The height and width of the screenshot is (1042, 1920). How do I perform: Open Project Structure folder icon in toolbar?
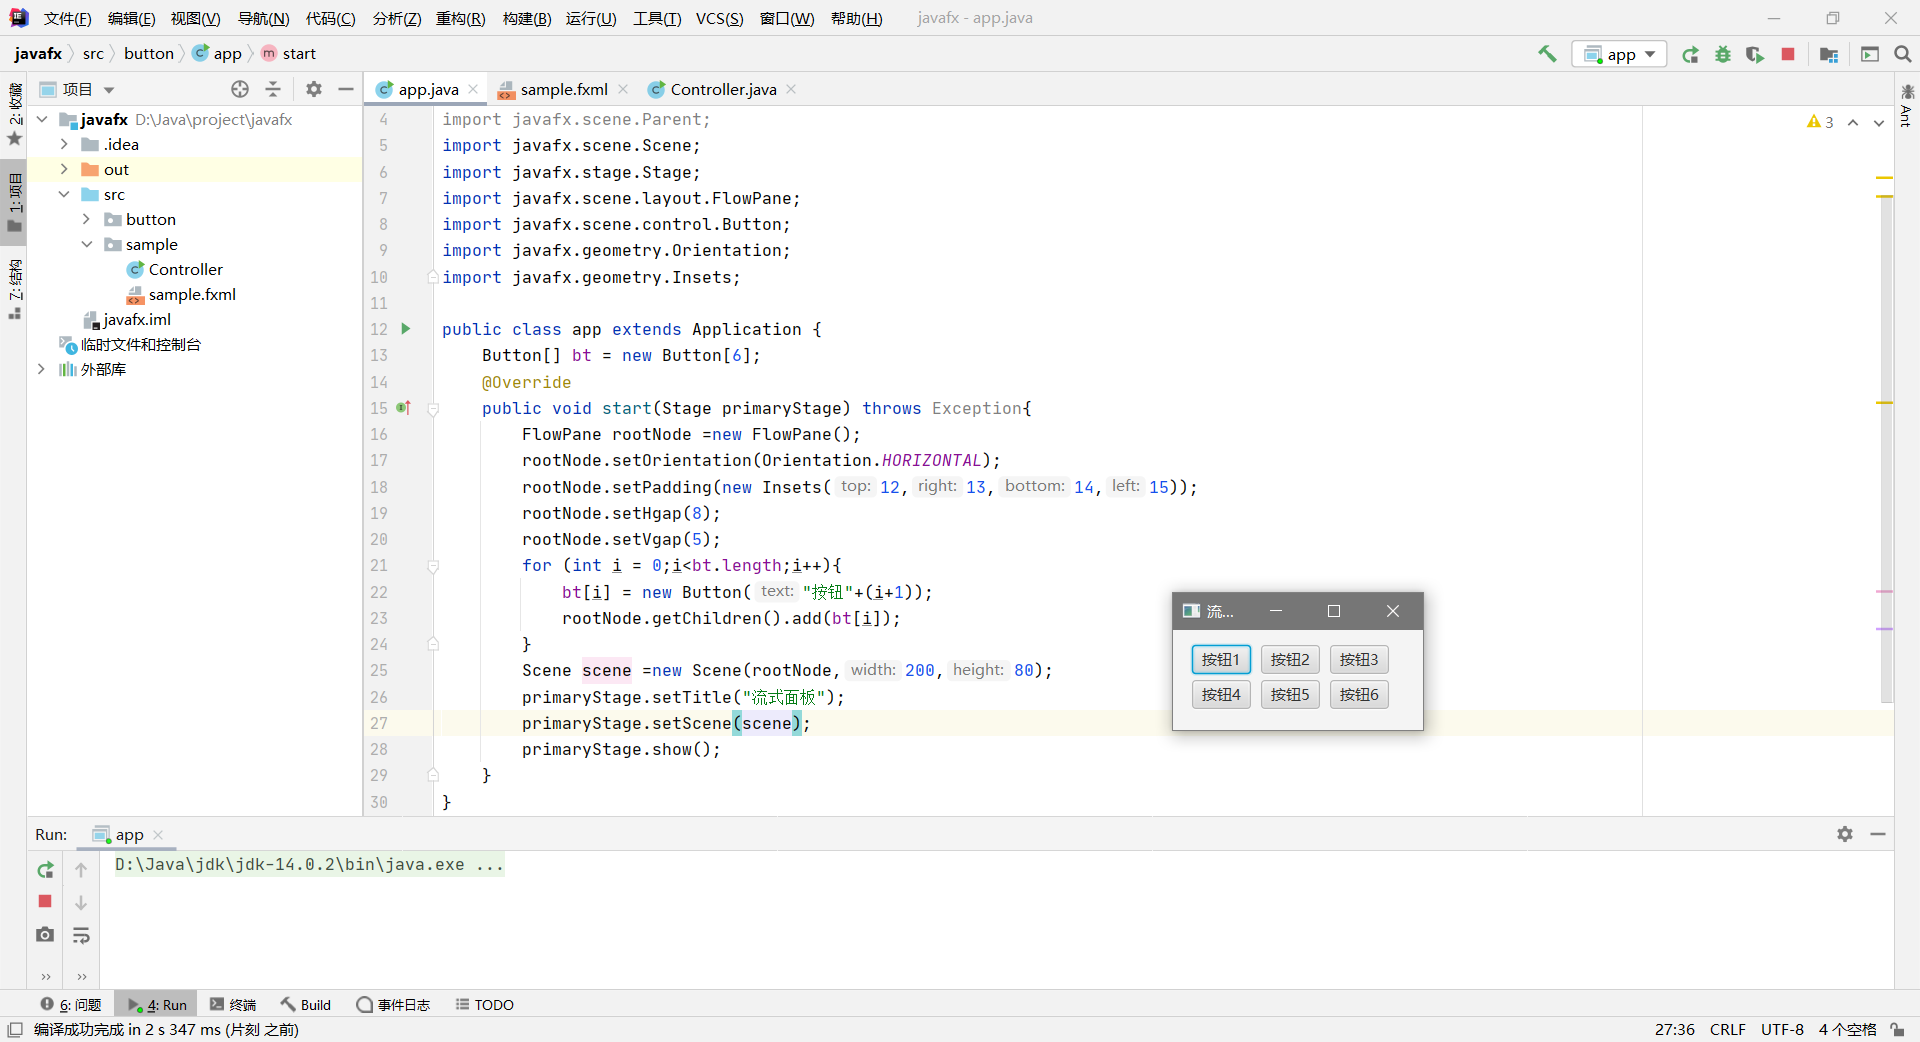(x=1827, y=54)
